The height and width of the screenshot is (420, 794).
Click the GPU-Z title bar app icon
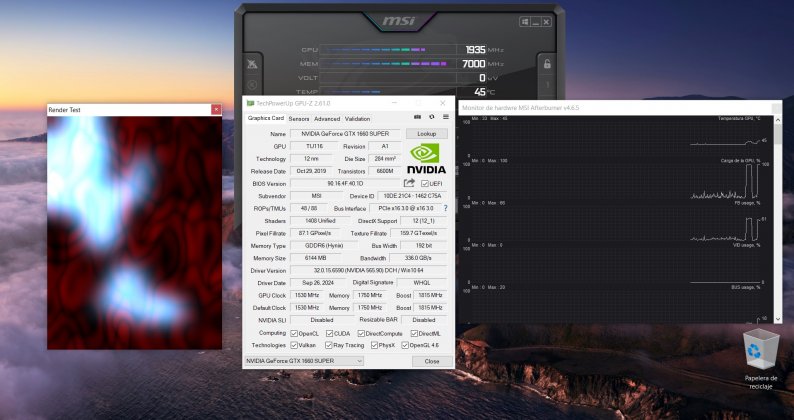tap(250, 103)
